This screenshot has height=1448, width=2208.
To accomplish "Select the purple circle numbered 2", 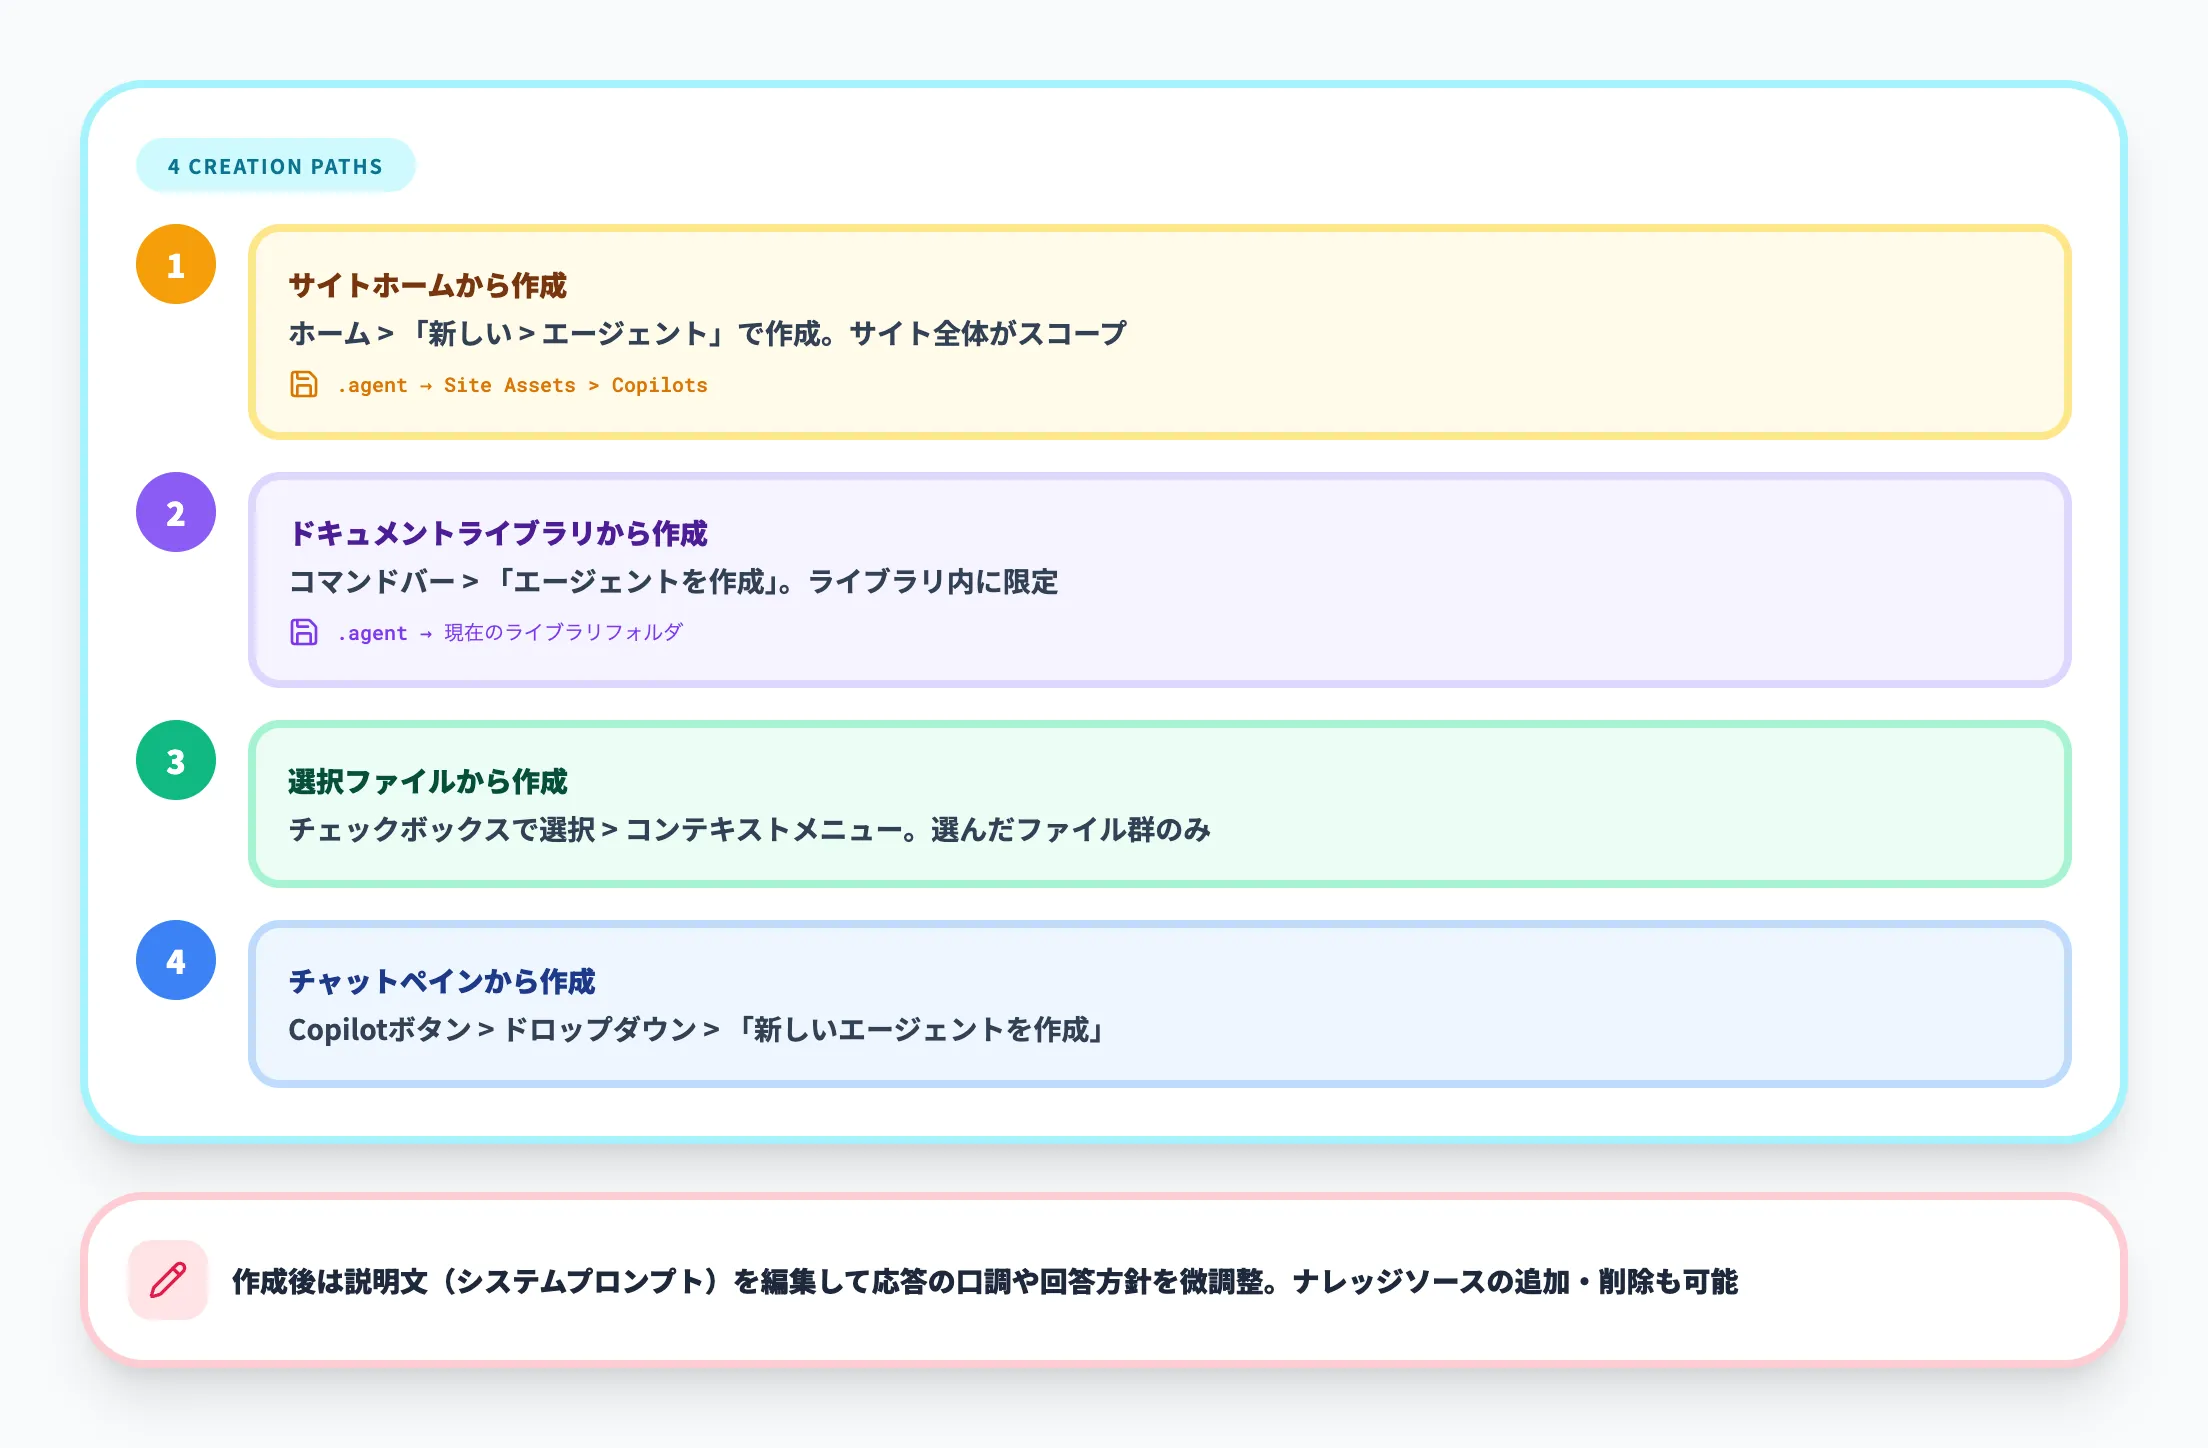I will tap(176, 513).
